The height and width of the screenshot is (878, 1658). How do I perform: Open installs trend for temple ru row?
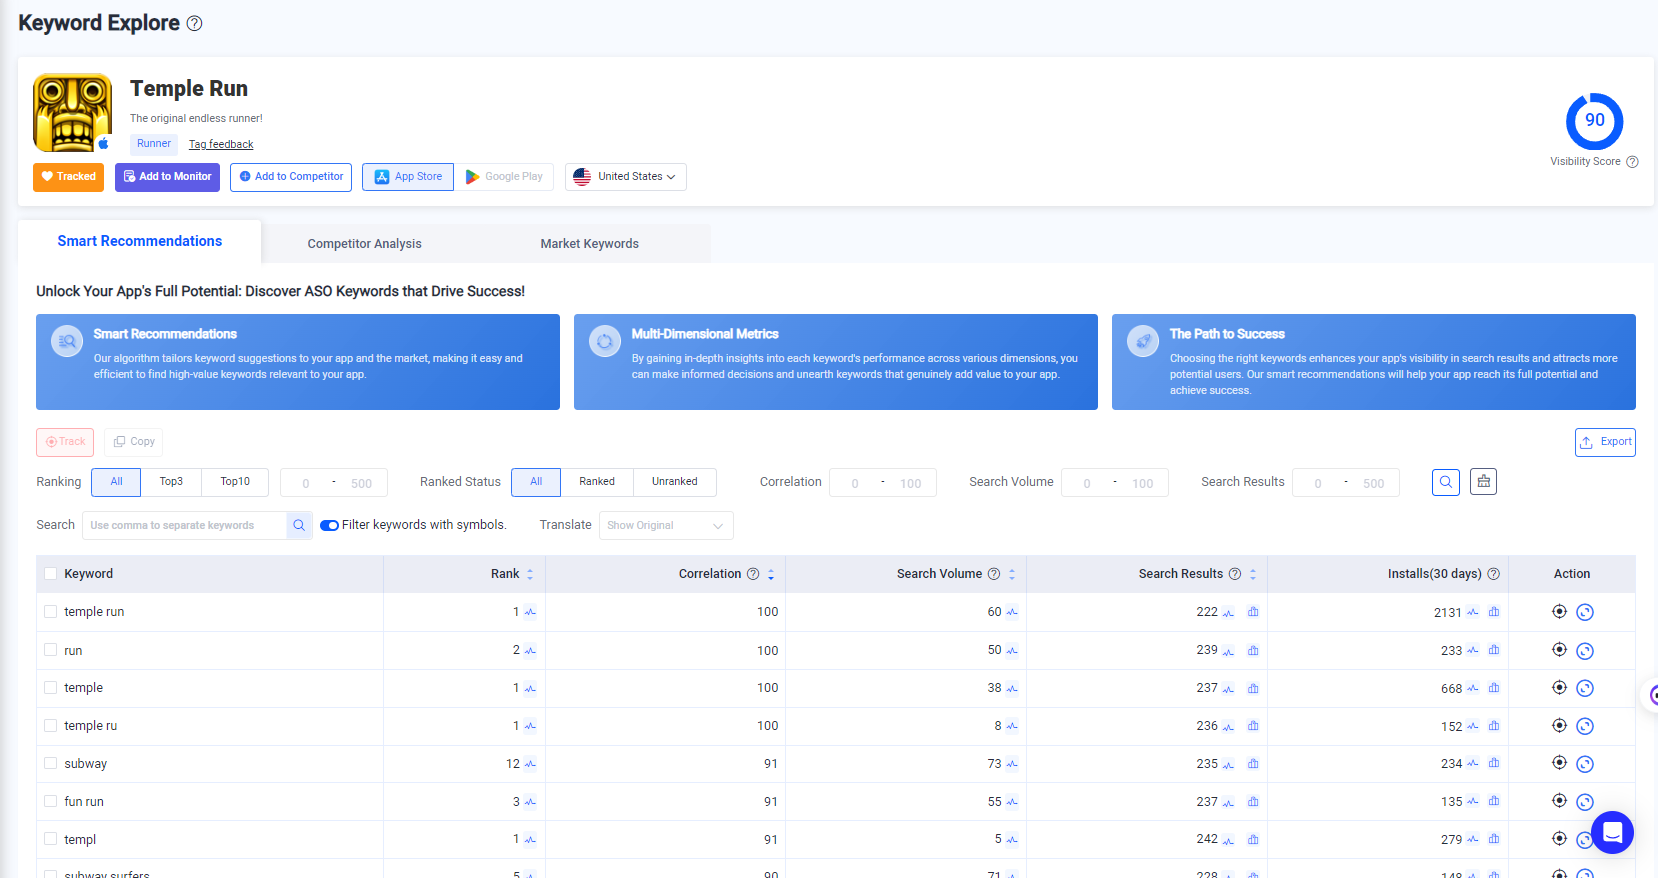coord(1473,727)
